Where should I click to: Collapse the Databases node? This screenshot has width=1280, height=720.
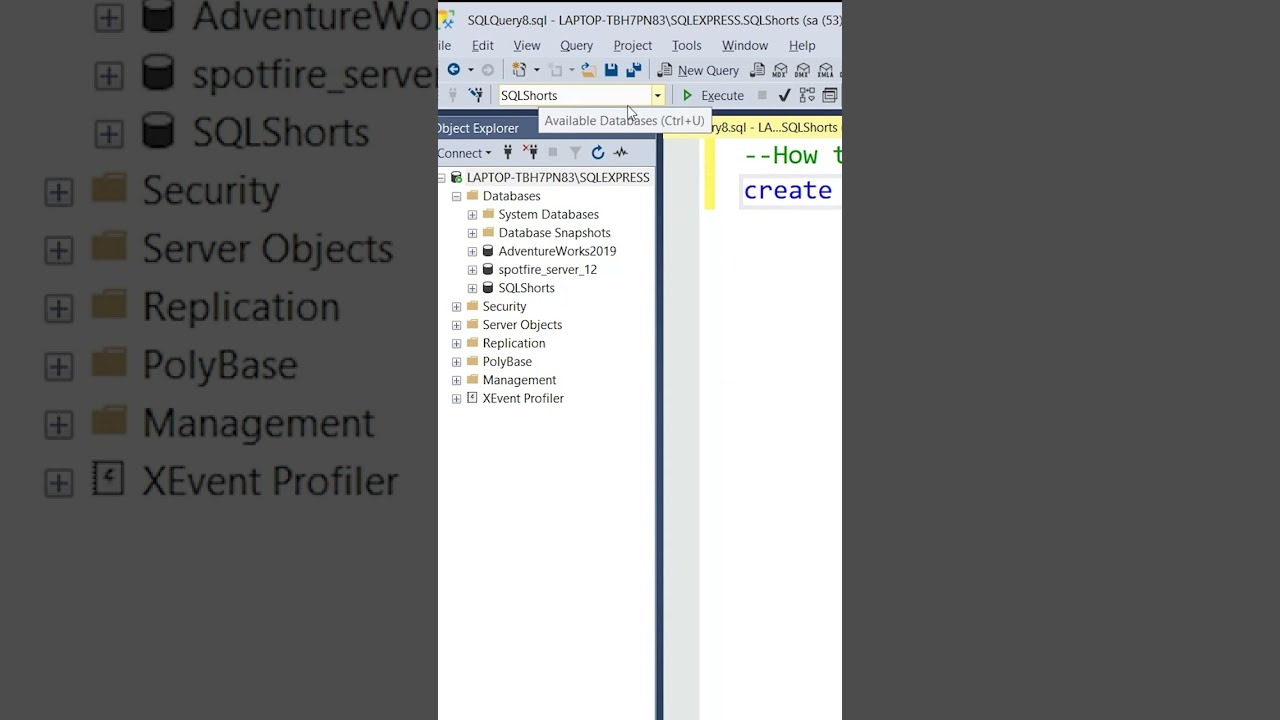point(456,196)
